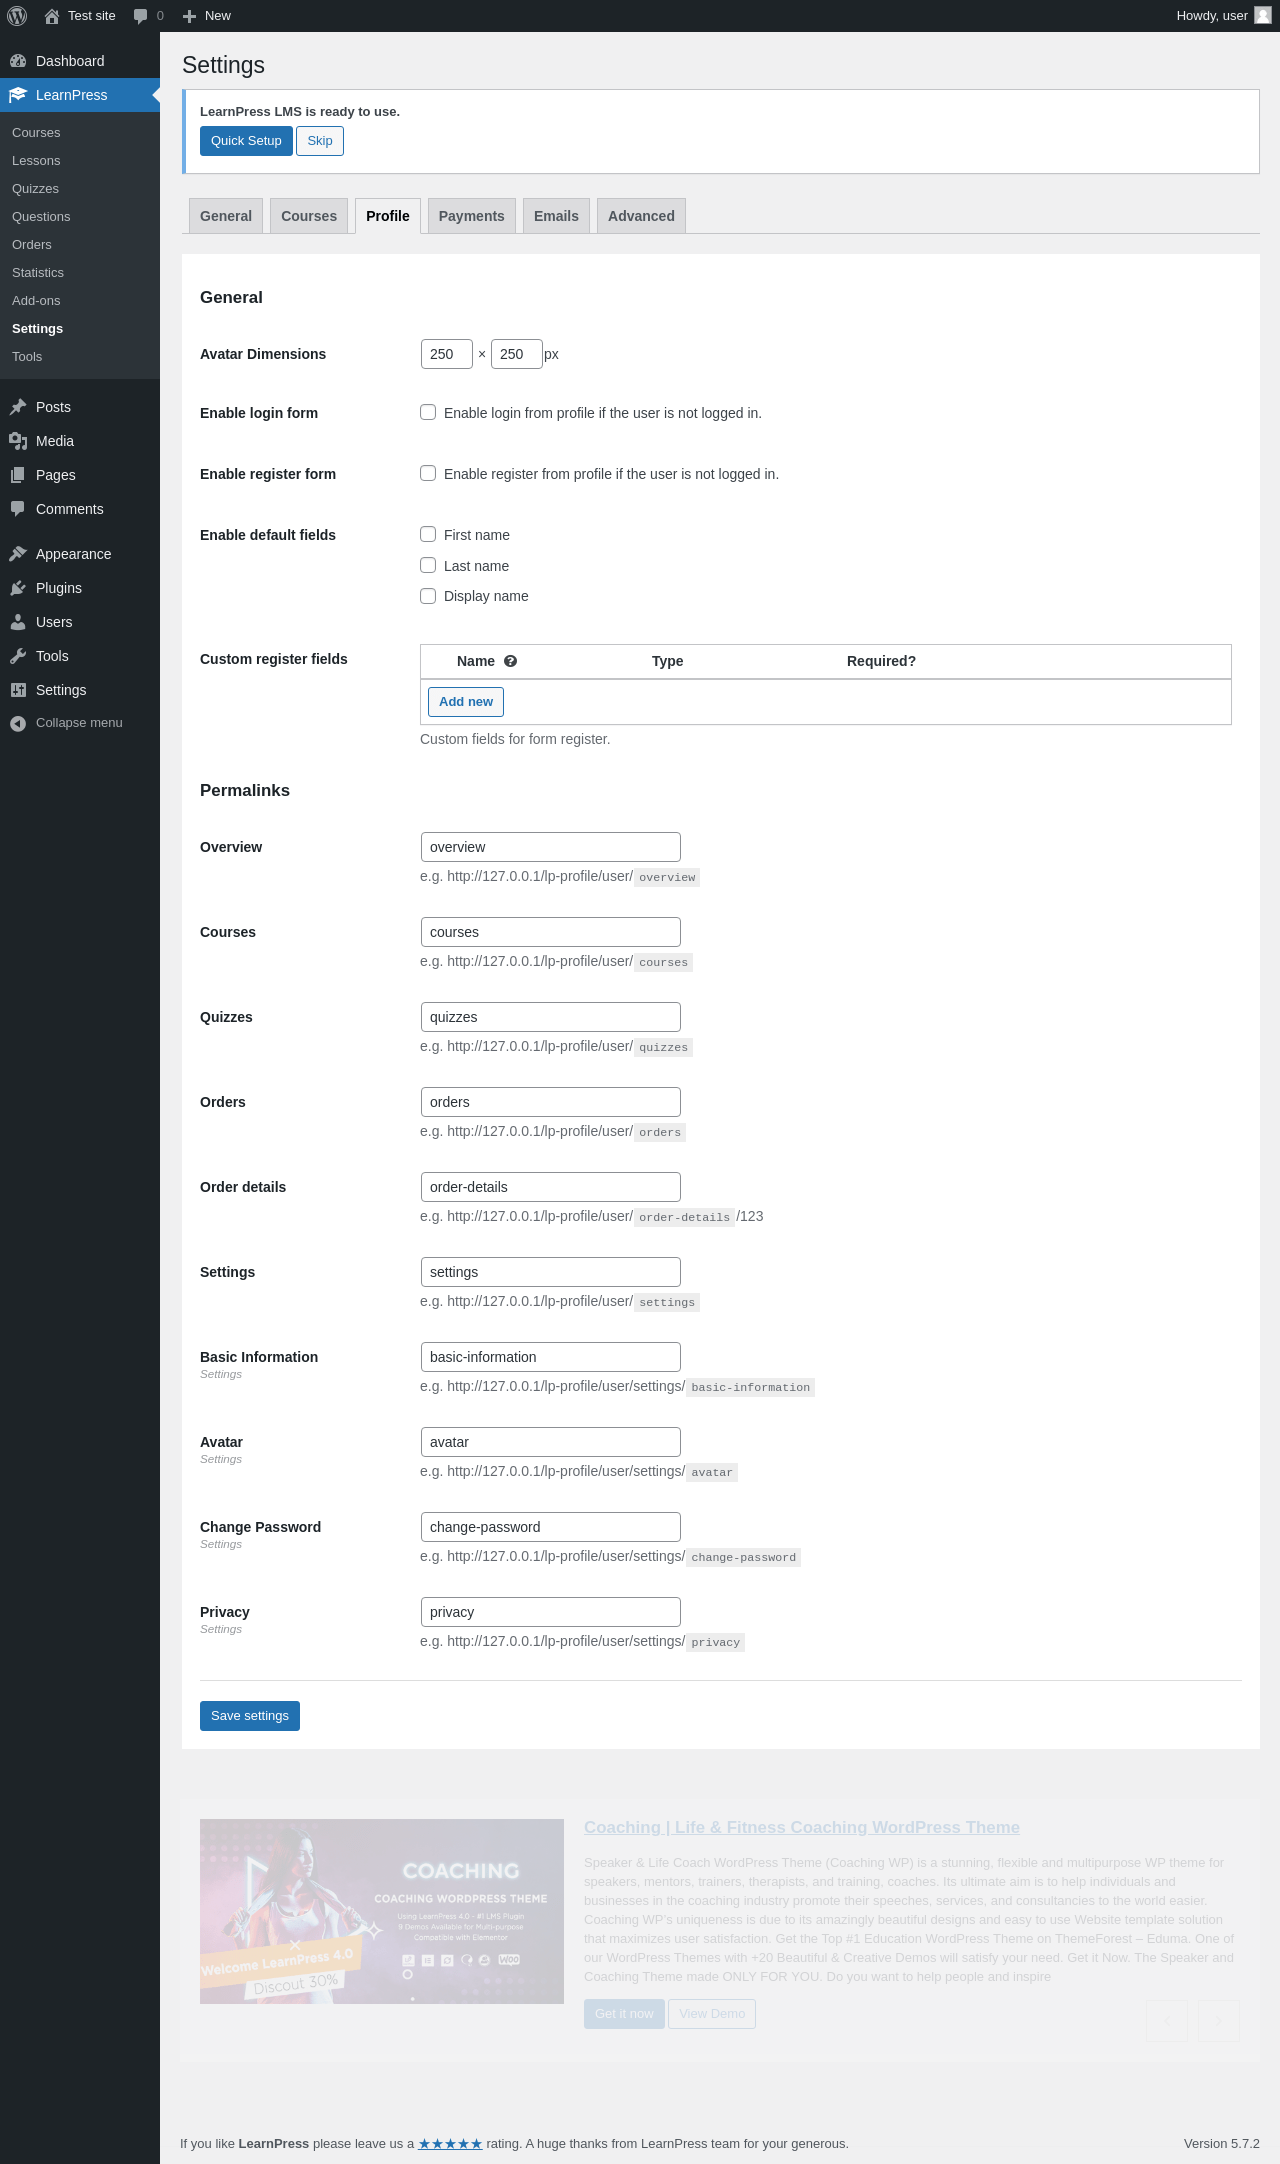Click the Quizzes permalink input field
Viewport: 1280px width, 2164px height.
pyautogui.click(x=551, y=1017)
